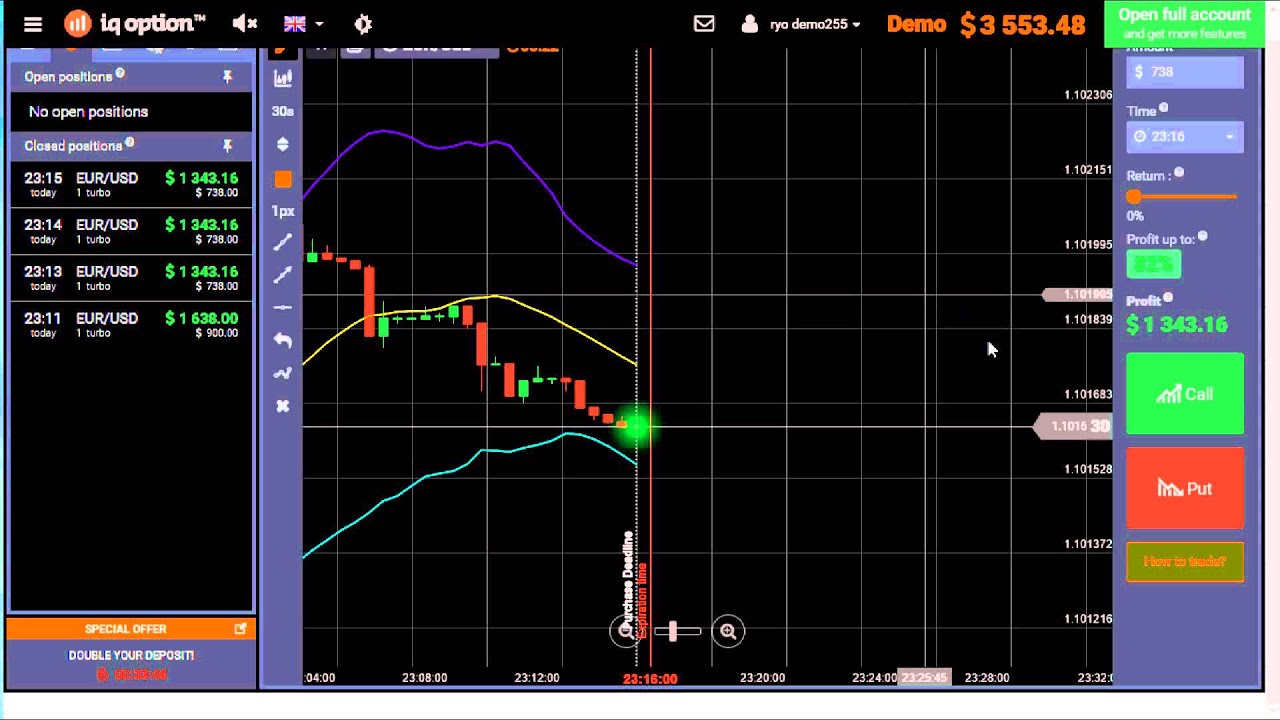
Task: Click the chart zoom slider handle
Action: [673, 631]
